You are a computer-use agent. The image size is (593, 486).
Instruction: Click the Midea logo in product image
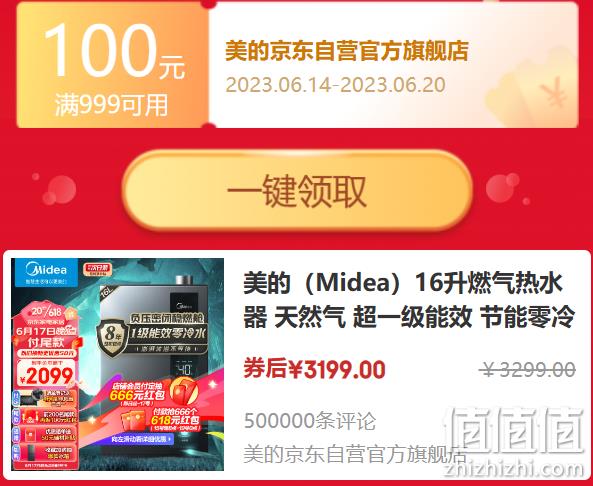[46, 272]
